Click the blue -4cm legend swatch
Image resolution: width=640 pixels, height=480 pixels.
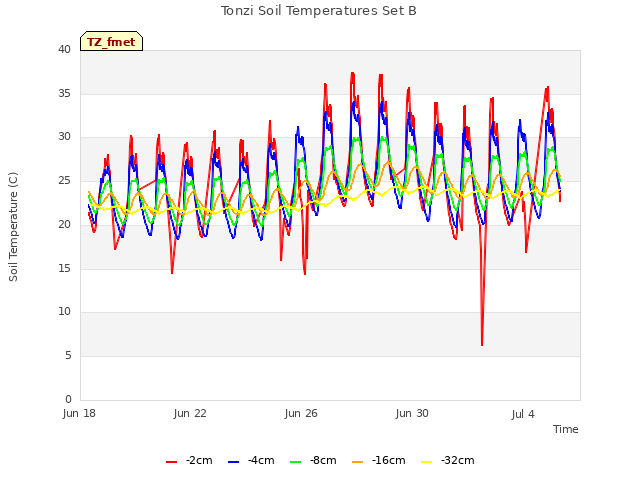pos(233,462)
